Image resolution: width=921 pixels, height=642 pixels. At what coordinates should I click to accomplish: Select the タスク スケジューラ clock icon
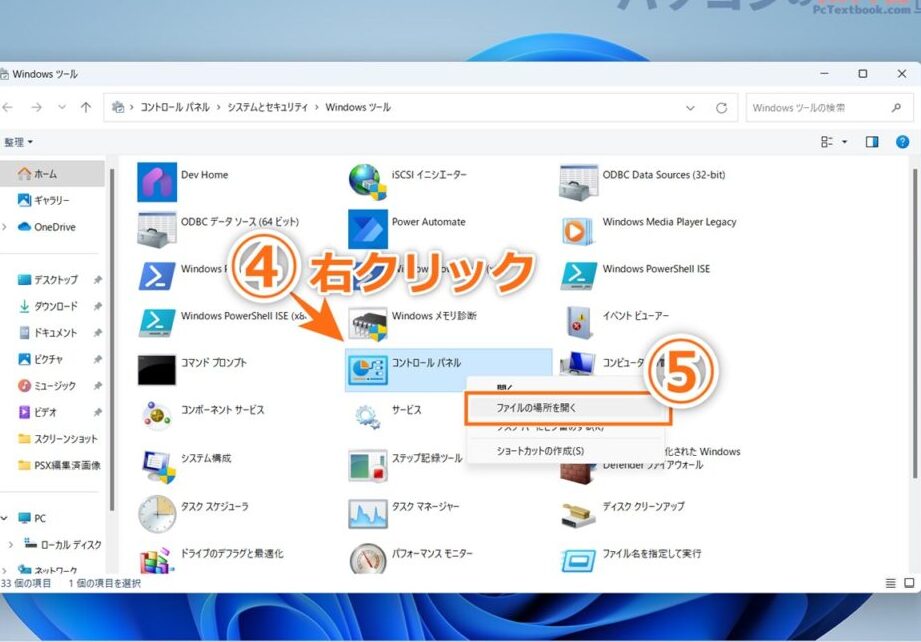pos(157,513)
